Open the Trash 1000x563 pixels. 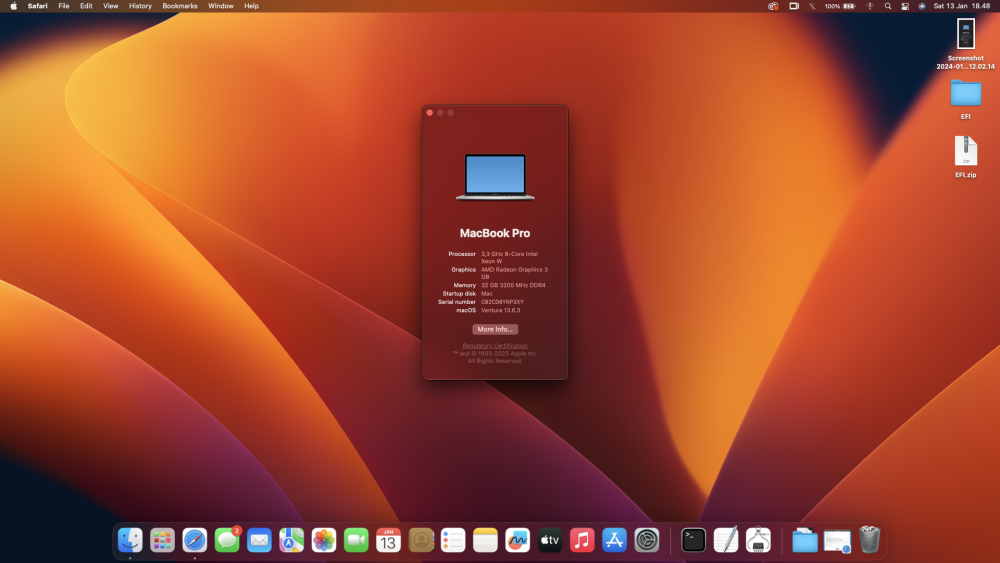[870, 539]
